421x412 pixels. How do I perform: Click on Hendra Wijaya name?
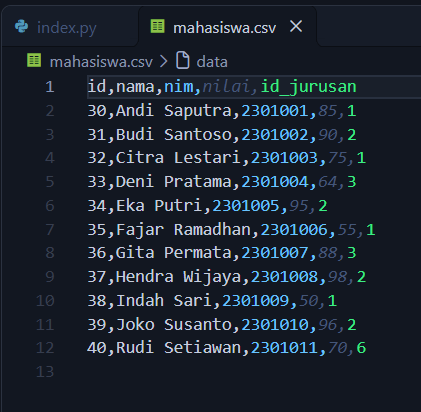(178, 277)
